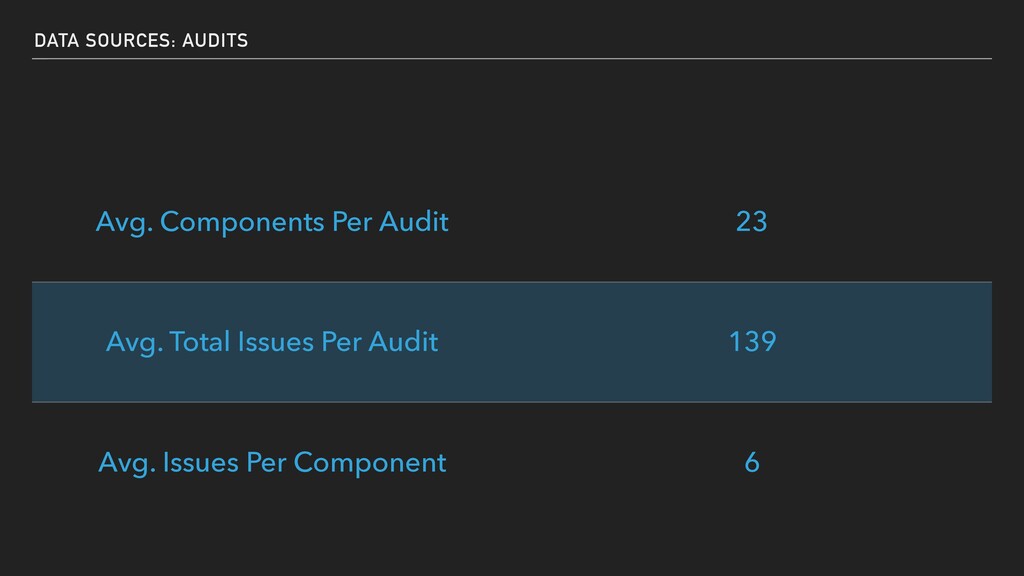
Task: Click the horizontal rule beneath the slide title
Action: (512, 59)
